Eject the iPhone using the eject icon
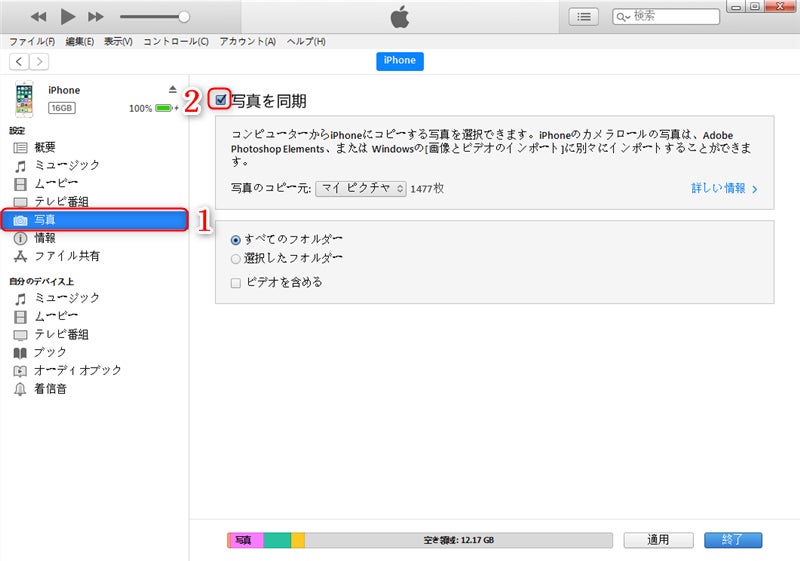The height and width of the screenshot is (561, 800). 172,89
